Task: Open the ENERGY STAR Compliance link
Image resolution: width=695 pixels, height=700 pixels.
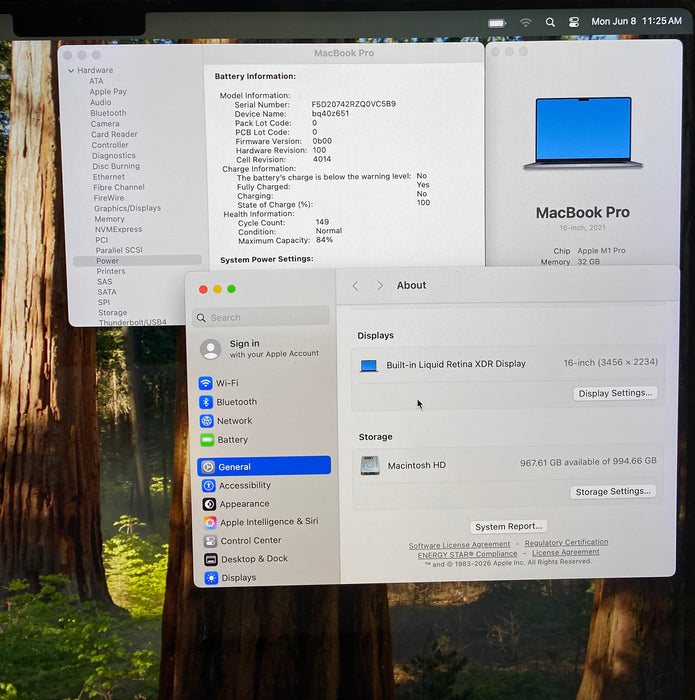Action: coord(467,554)
